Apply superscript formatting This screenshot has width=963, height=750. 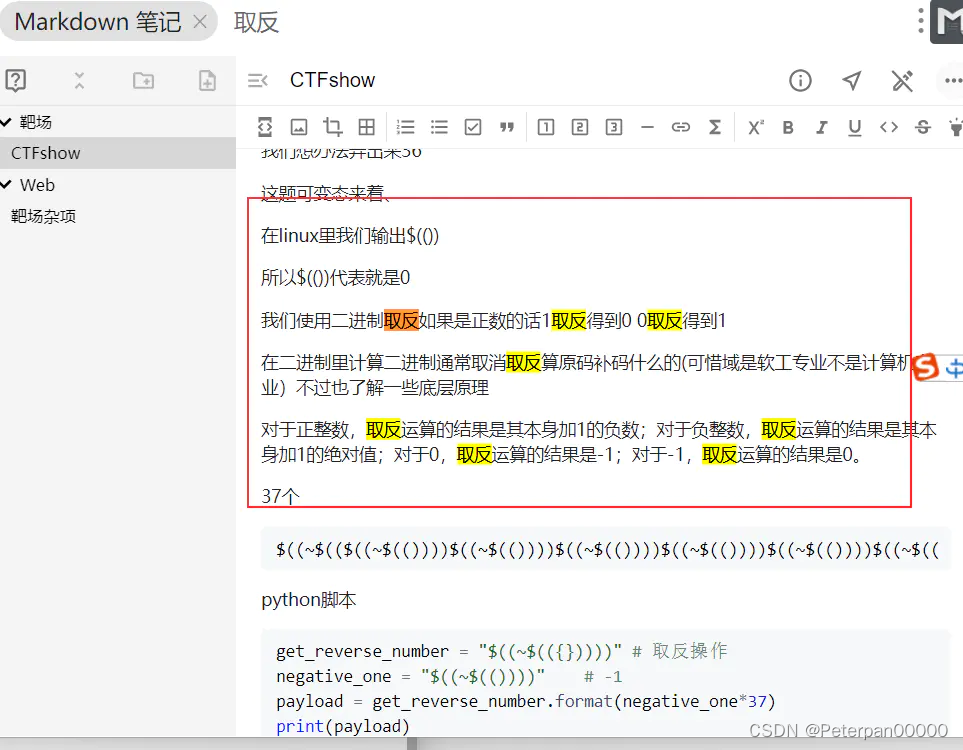[755, 127]
